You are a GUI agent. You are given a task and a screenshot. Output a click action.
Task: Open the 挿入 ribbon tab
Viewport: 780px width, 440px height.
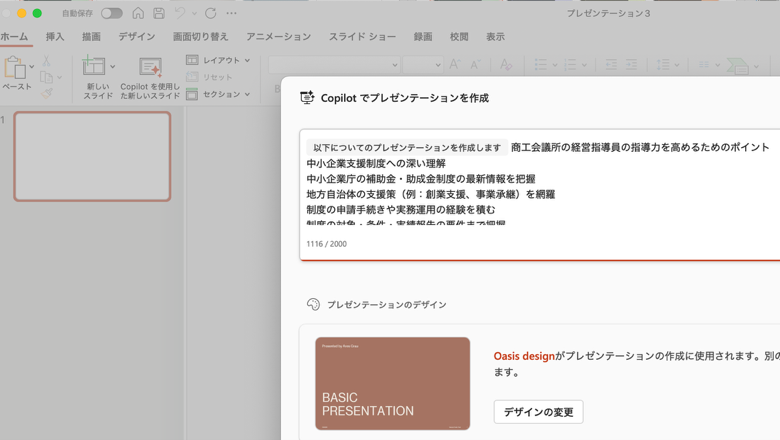coord(54,37)
